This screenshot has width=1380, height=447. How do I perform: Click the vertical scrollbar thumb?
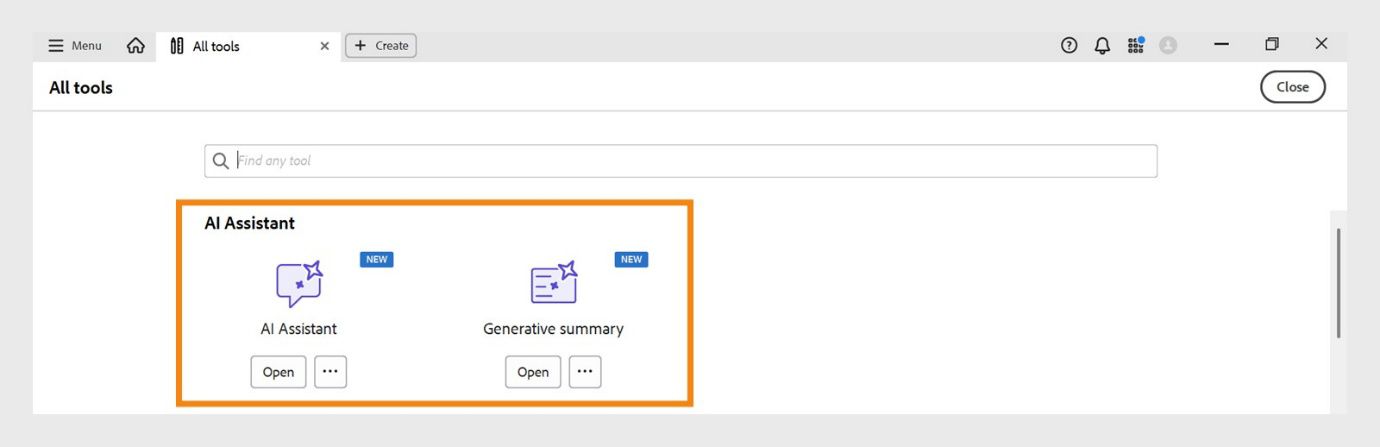point(1338,283)
